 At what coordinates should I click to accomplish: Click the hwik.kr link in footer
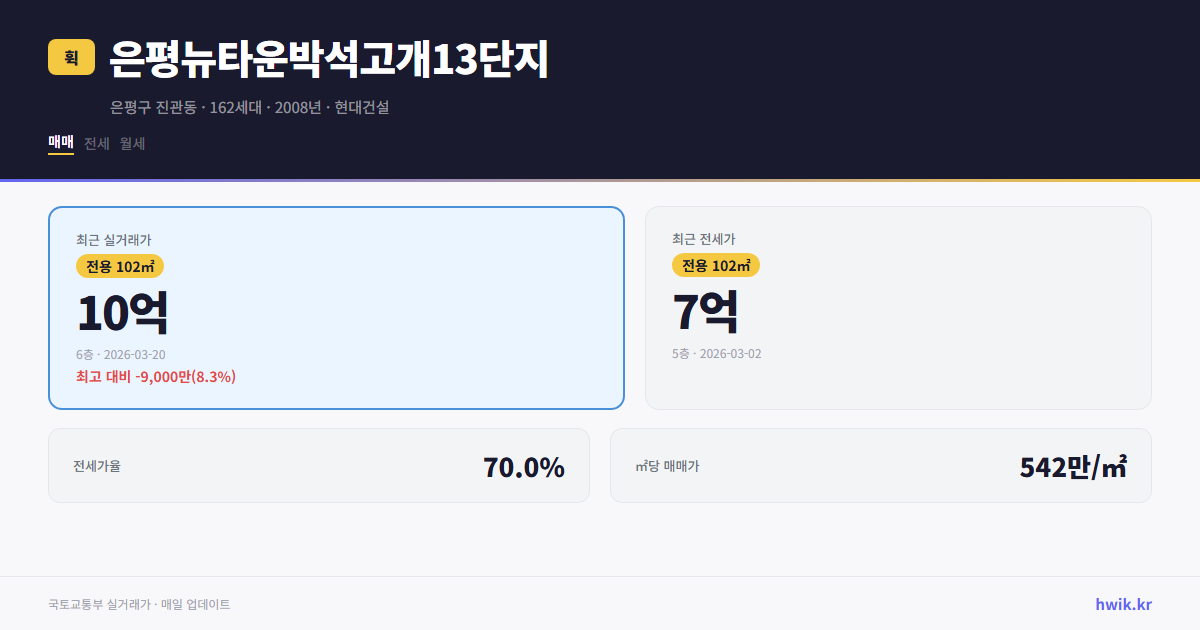pyautogui.click(x=1122, y=603)
